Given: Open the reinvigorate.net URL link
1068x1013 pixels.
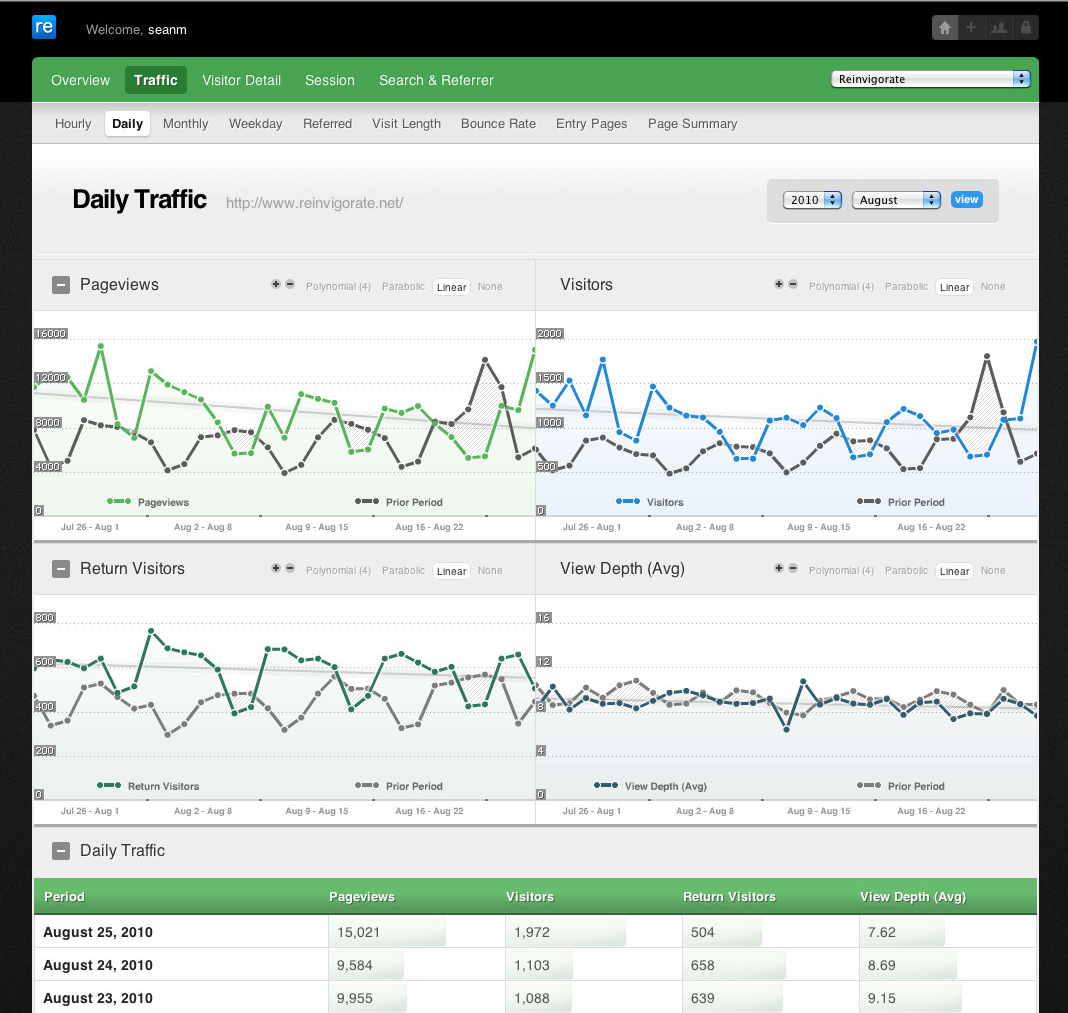Looking at the screenshot, I should point(314,203).
